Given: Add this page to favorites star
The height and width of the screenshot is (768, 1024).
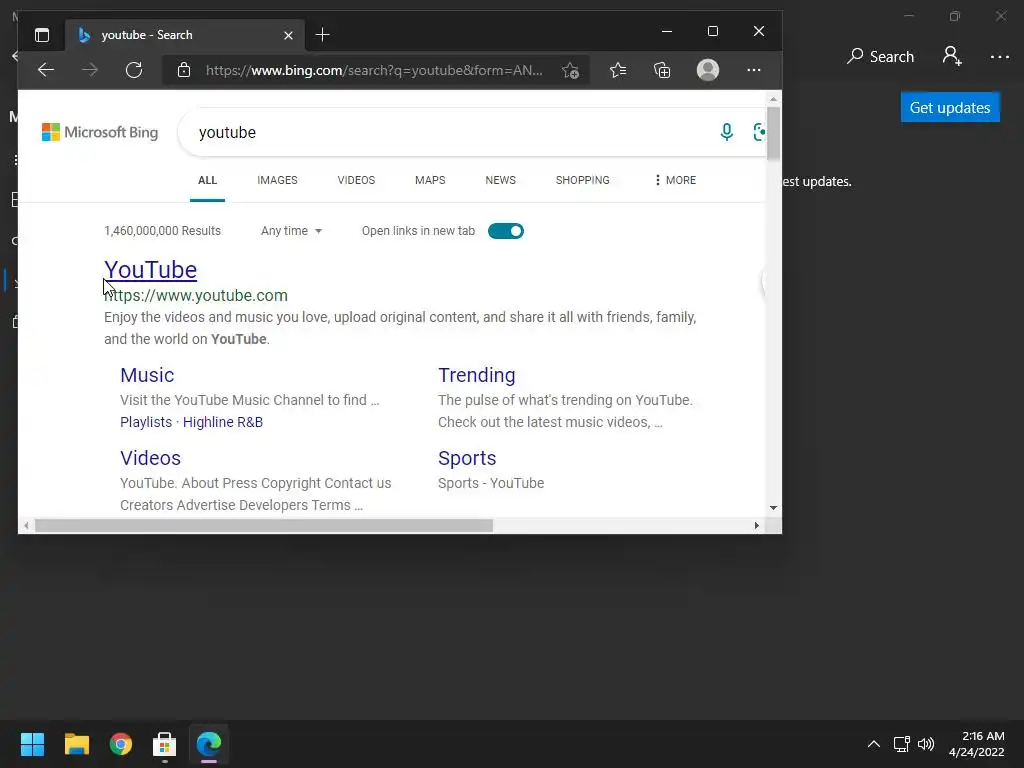Looking at the screenshot, I should click(x=570, y=70).
